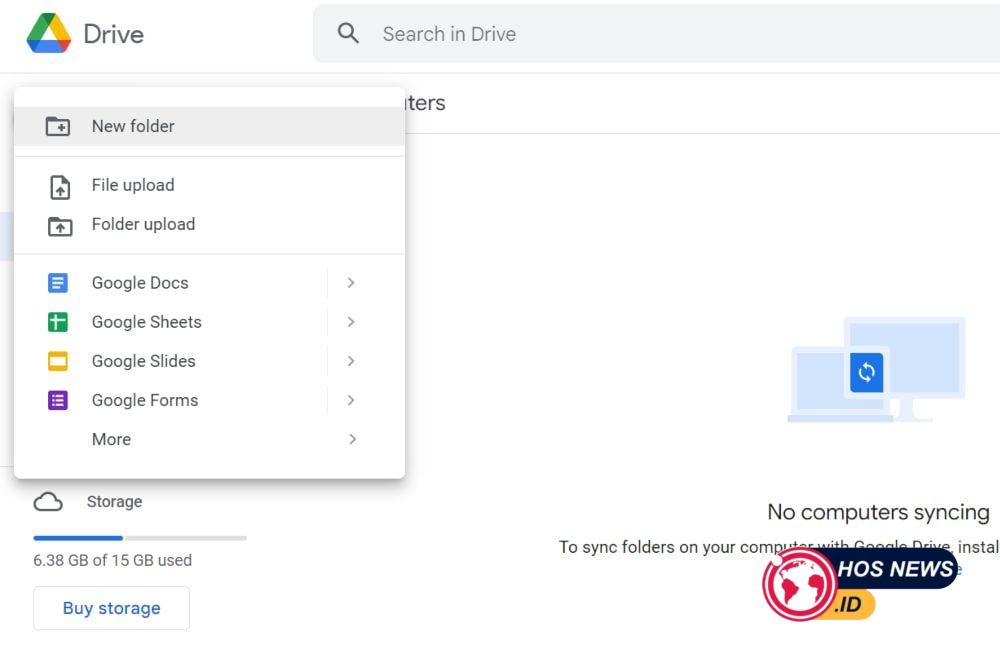Screen dimensions: 1000x667
Task: Click the Storage cloud icon
Action: pos(48,502)
